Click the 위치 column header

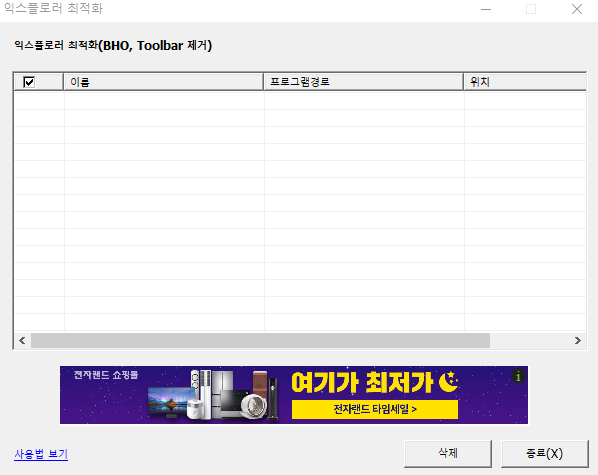click(x=525, y=82)
